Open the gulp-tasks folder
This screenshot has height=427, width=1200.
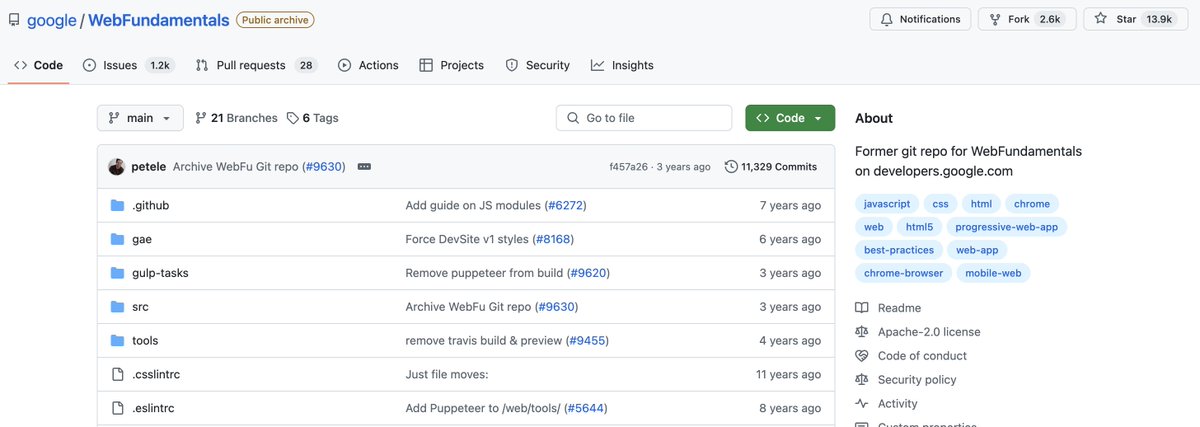160,273
